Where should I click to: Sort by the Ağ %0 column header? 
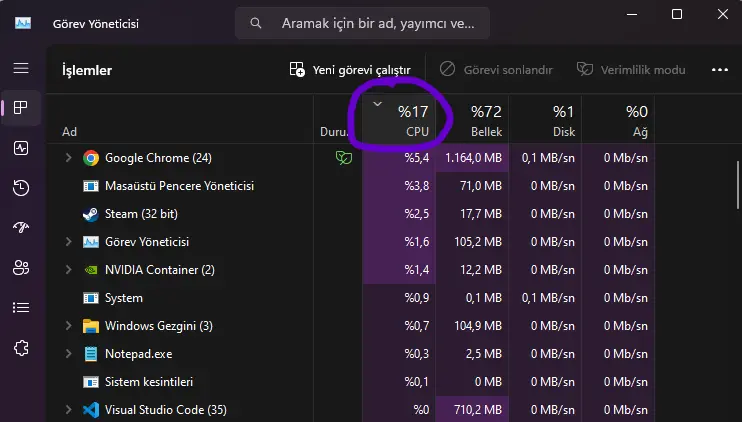[x=618, y=120]
